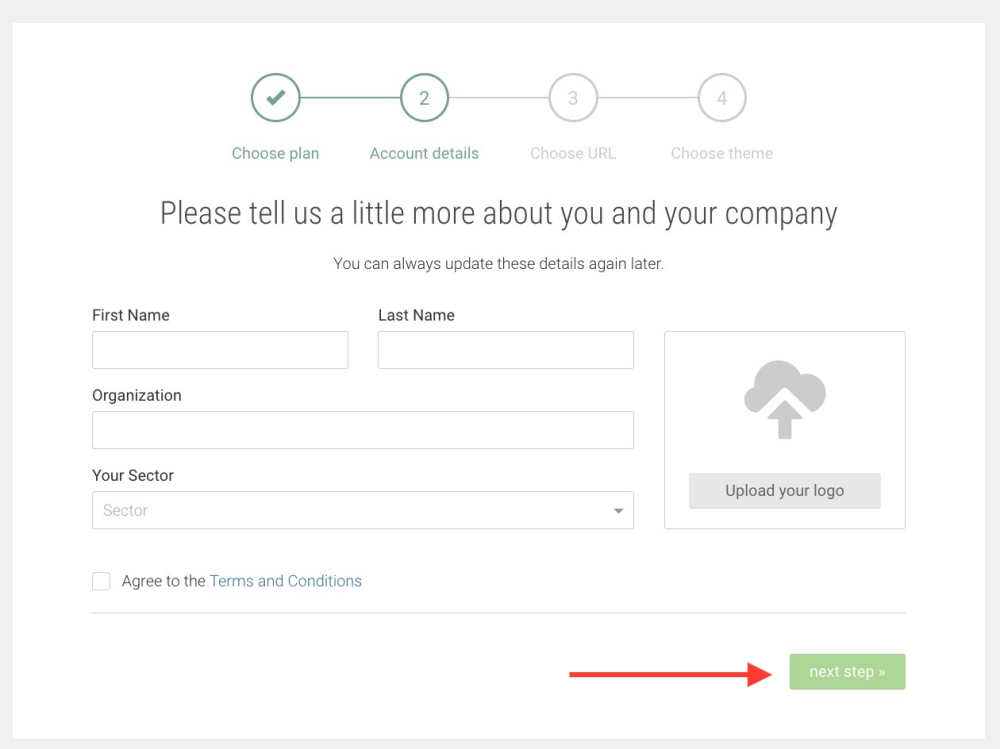Open the Terms and Conditions link
The height and width of the screenshot is (749, 1000).
[286, 581]
